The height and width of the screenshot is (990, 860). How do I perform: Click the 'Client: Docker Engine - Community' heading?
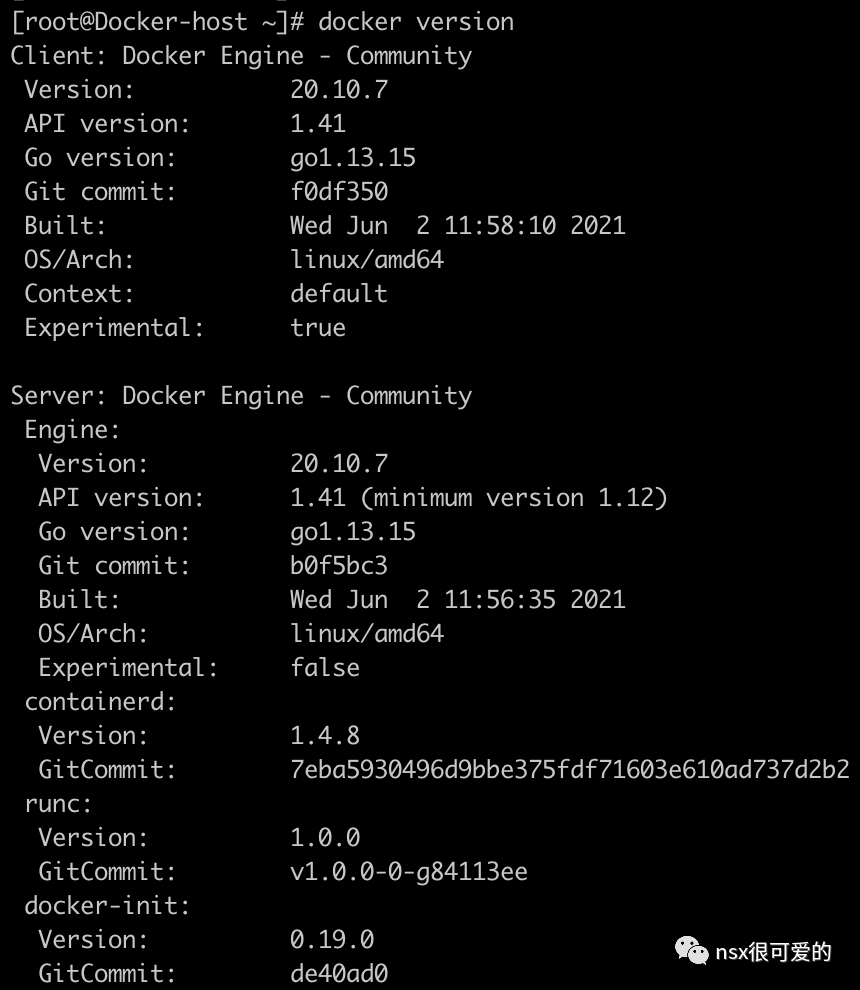pos(241,55)
